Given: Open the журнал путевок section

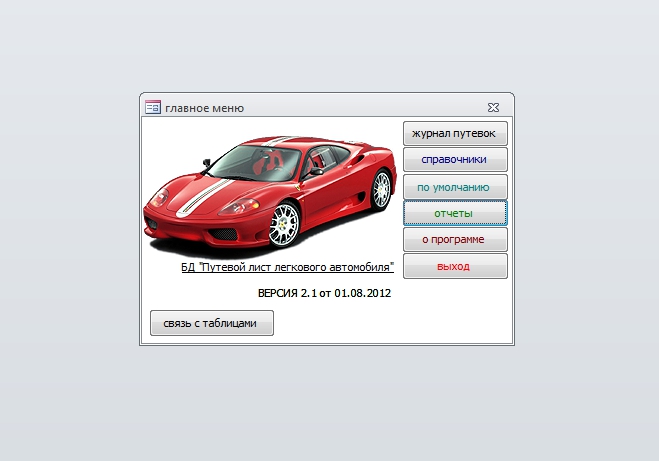Looking at the screenshot, I should (455, 133).
